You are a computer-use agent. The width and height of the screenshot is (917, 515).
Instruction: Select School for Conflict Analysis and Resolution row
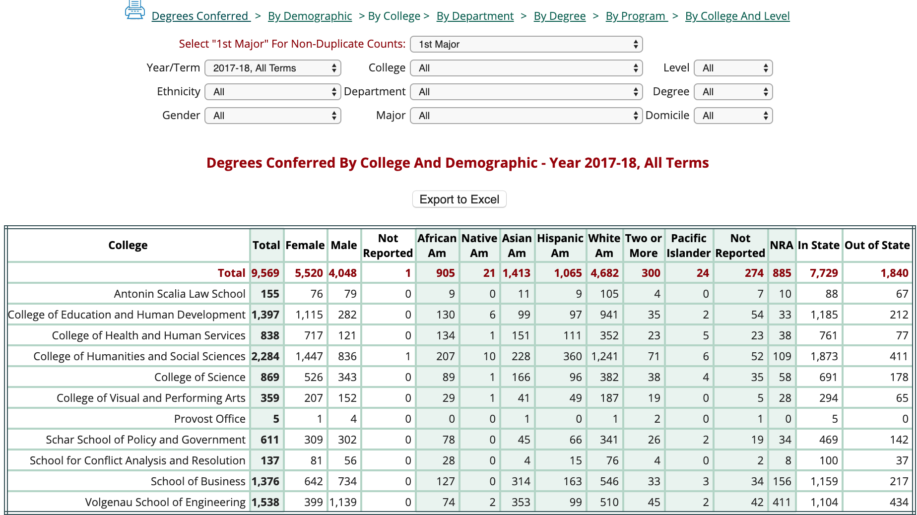click(x=460, y=461)
